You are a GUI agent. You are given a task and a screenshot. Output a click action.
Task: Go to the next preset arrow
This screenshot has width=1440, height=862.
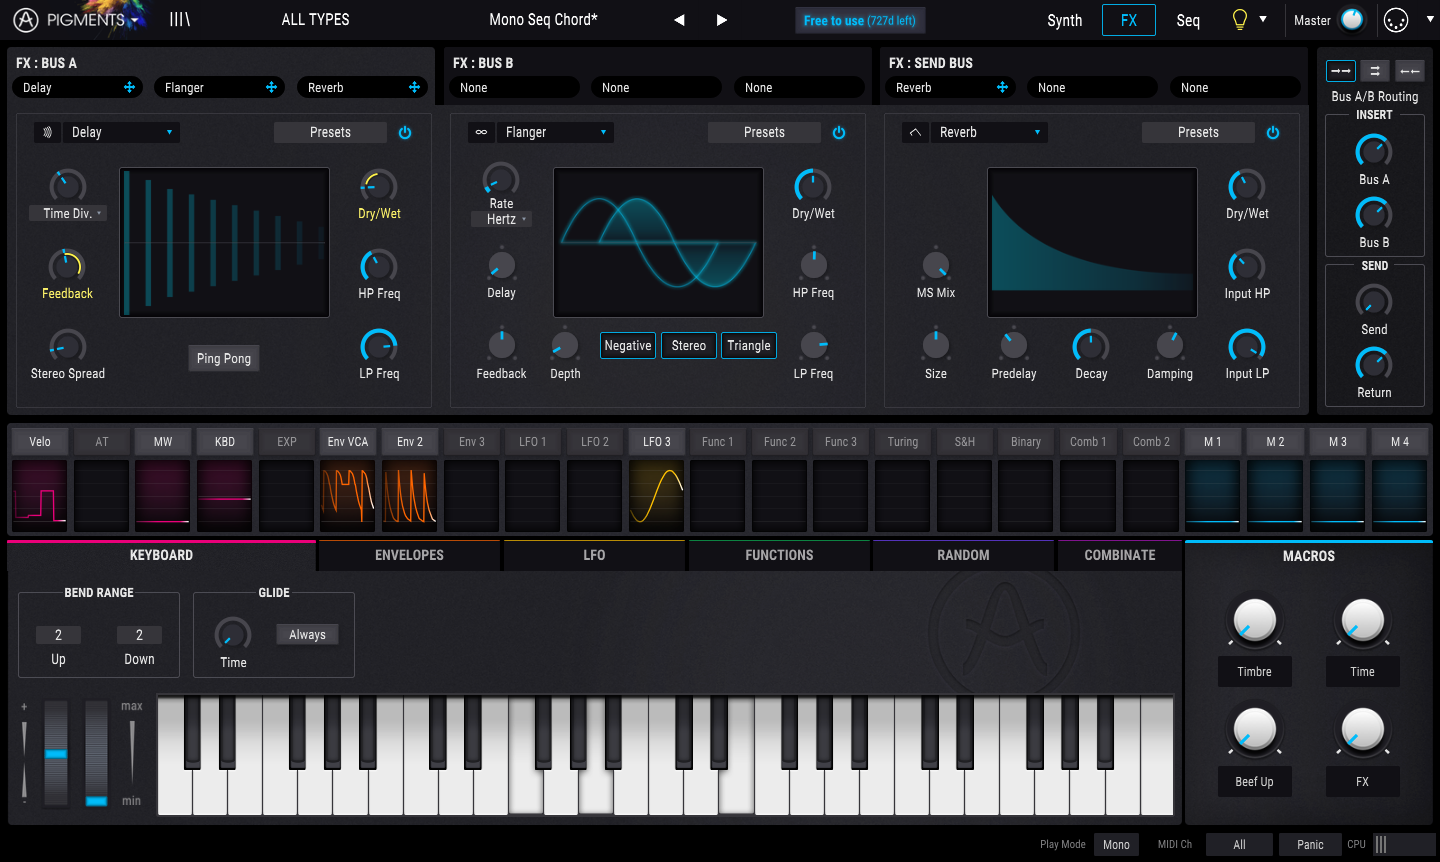click(x=721, y=20)
